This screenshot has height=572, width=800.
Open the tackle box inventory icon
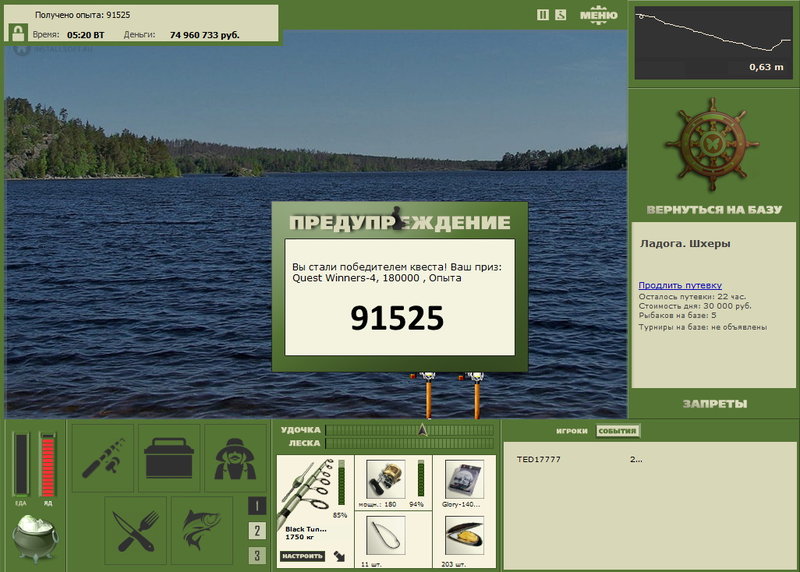[x=169, y=458]
